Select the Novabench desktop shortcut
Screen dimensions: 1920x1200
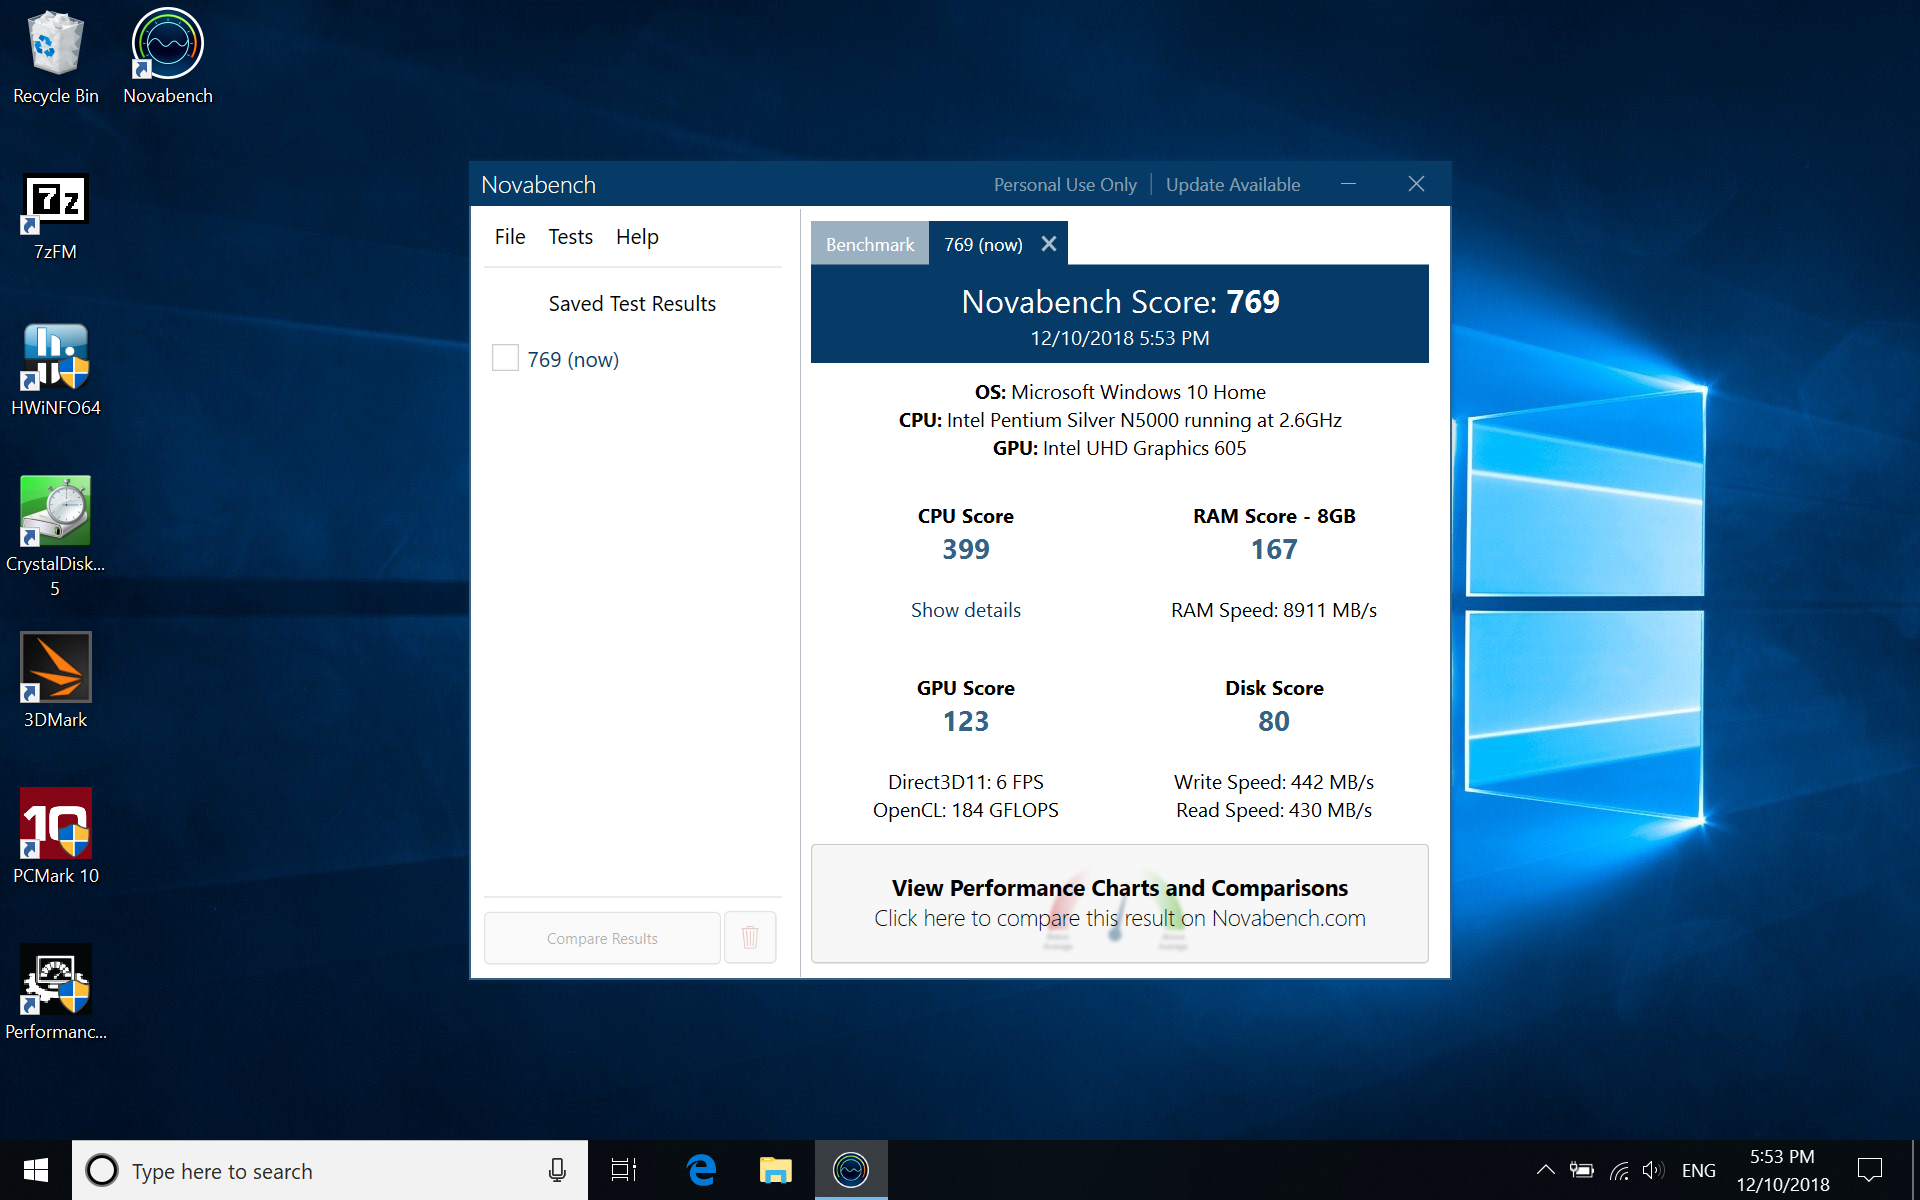point(168,58)
